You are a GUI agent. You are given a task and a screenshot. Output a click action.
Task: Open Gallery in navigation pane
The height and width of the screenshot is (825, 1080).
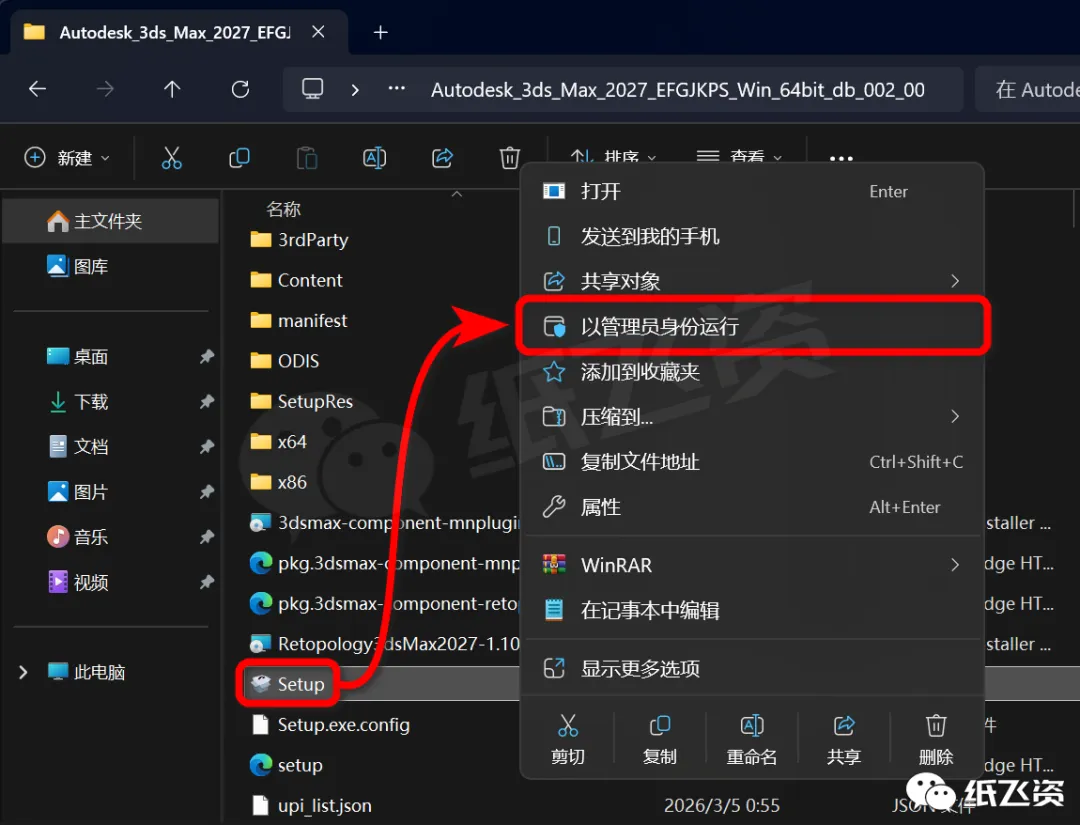click(110, 267)
